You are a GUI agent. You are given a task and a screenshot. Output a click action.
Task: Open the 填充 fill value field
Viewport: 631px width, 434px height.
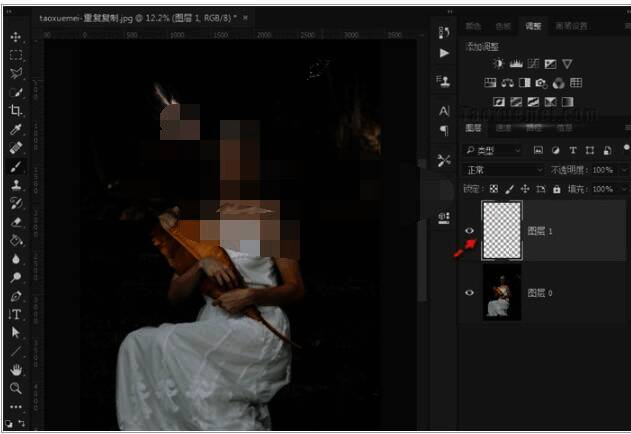pyautogui.click(x=601, y=189)
